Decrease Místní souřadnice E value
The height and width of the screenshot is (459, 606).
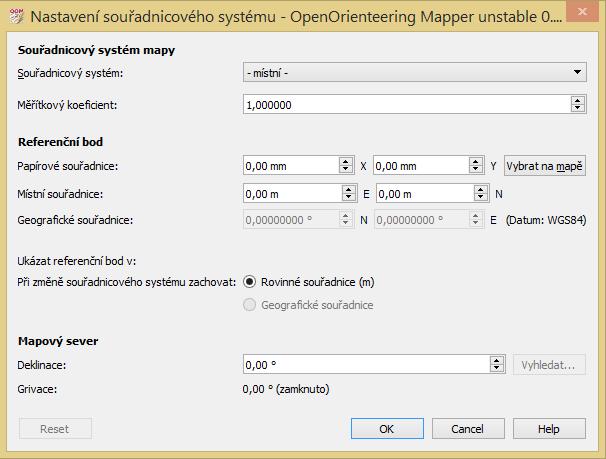pyautogui.click(x=349, y=197)
